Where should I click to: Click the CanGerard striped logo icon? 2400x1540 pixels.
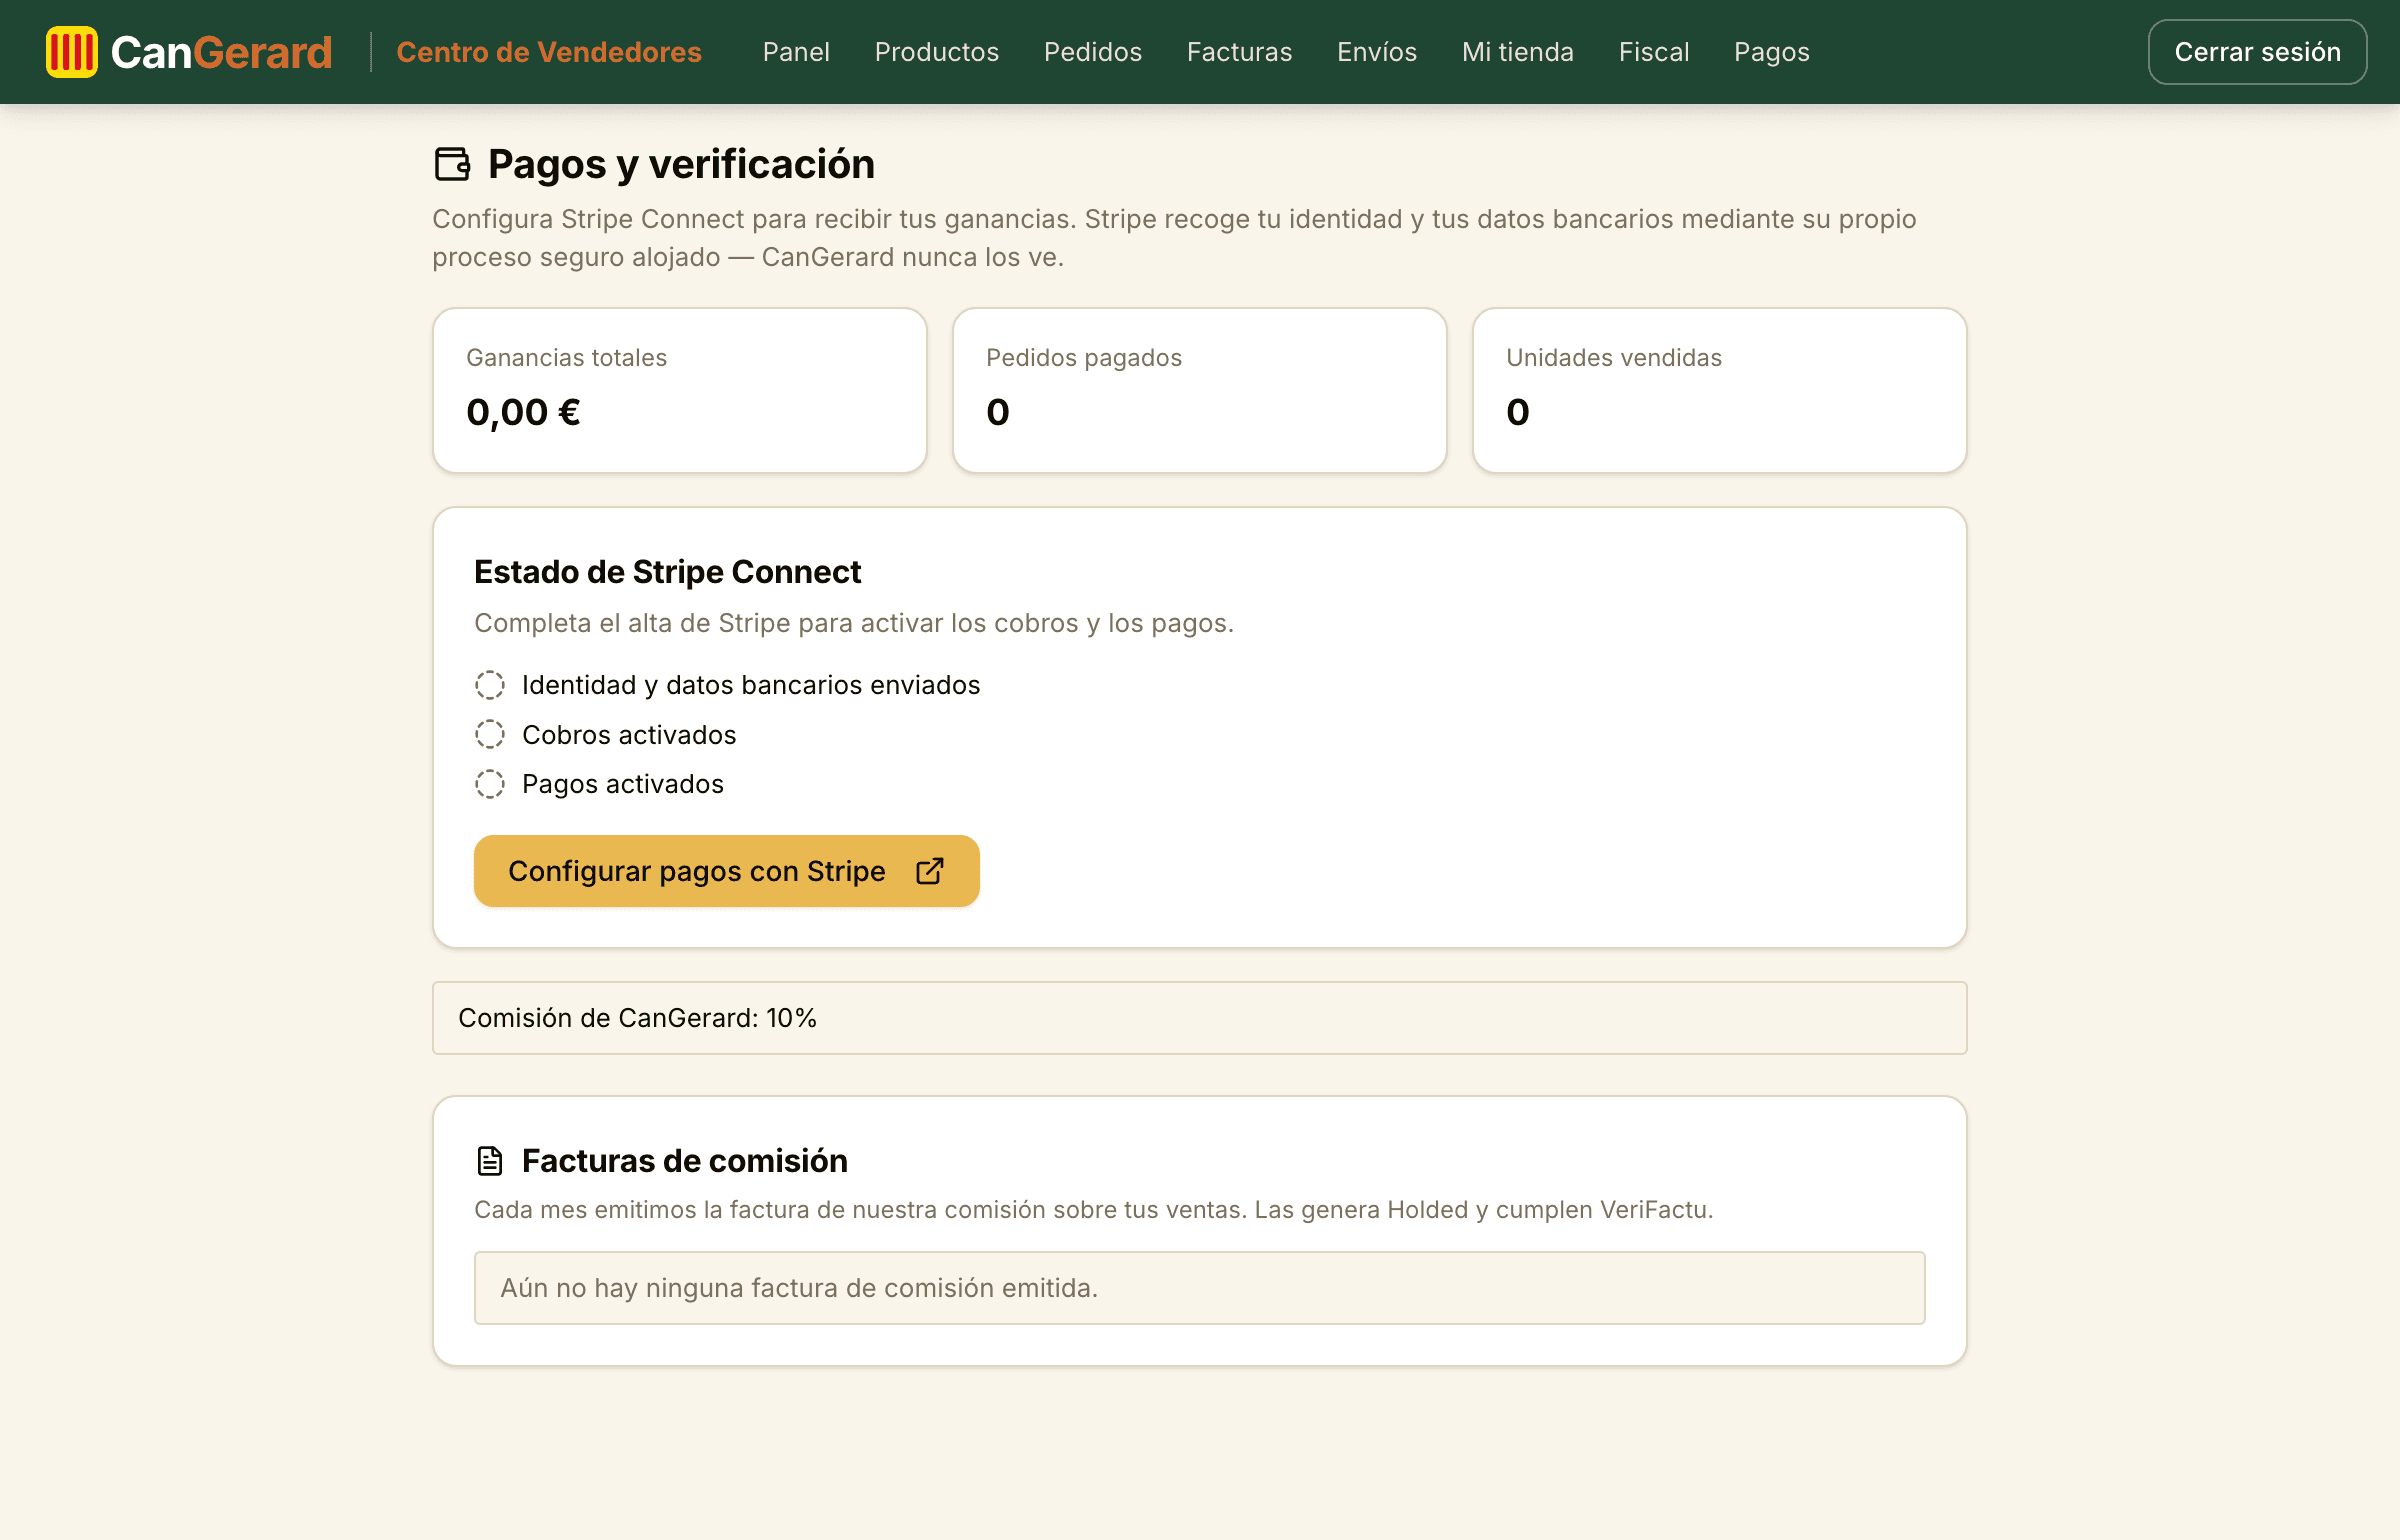coord(72,52)
